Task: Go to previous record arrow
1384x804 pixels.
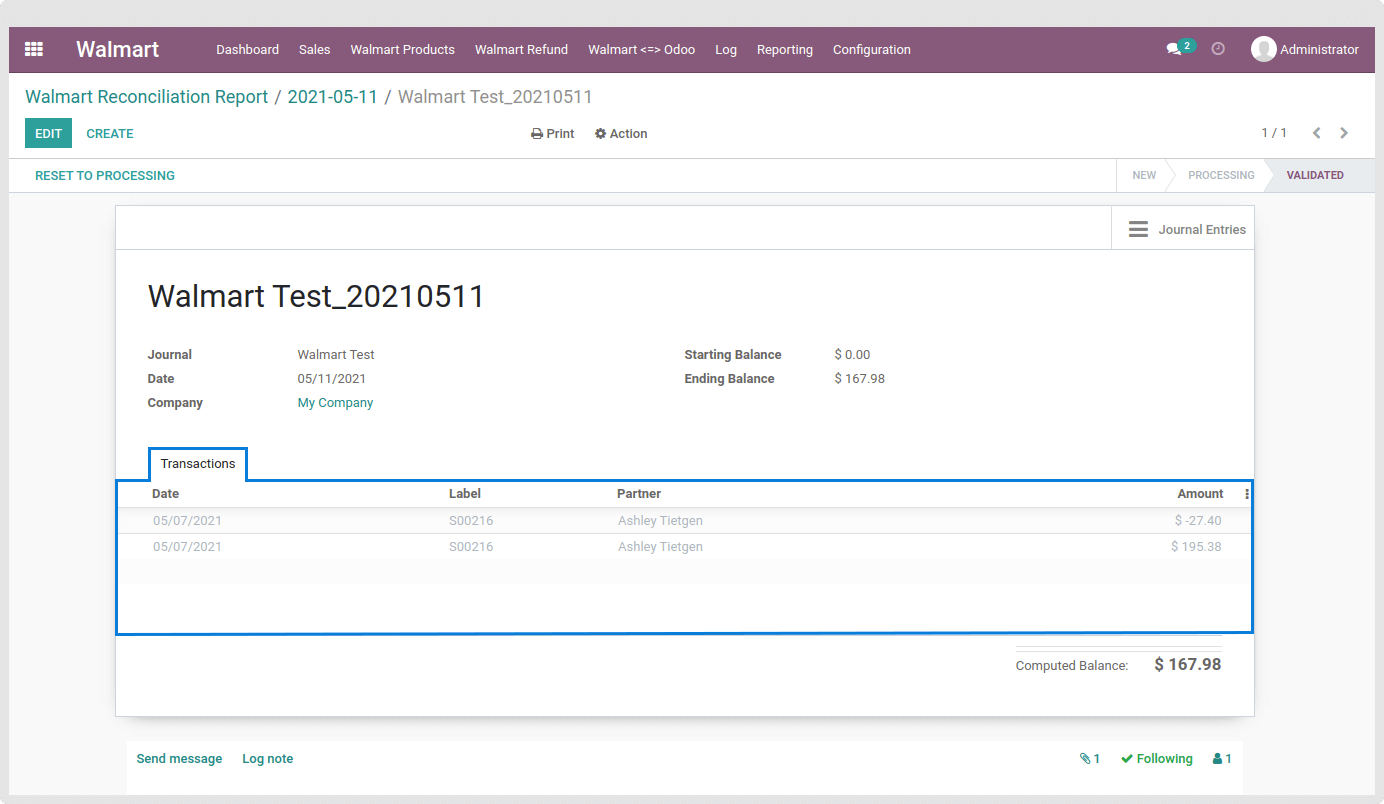Action: (1317, 133)
